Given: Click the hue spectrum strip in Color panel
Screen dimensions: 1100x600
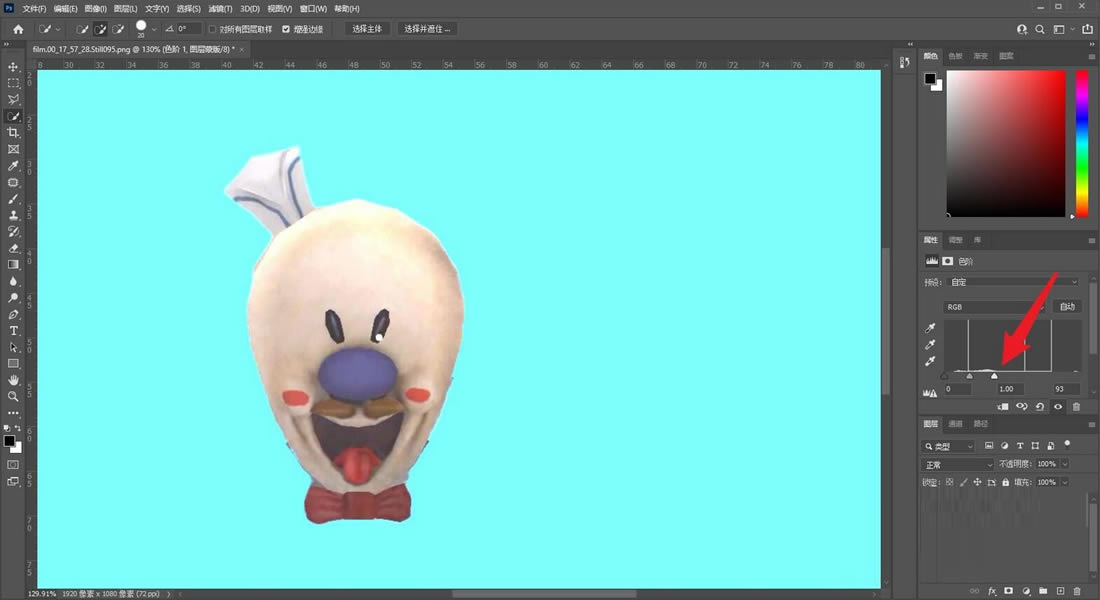Looking at the screenshot, I should point(1082,143).
